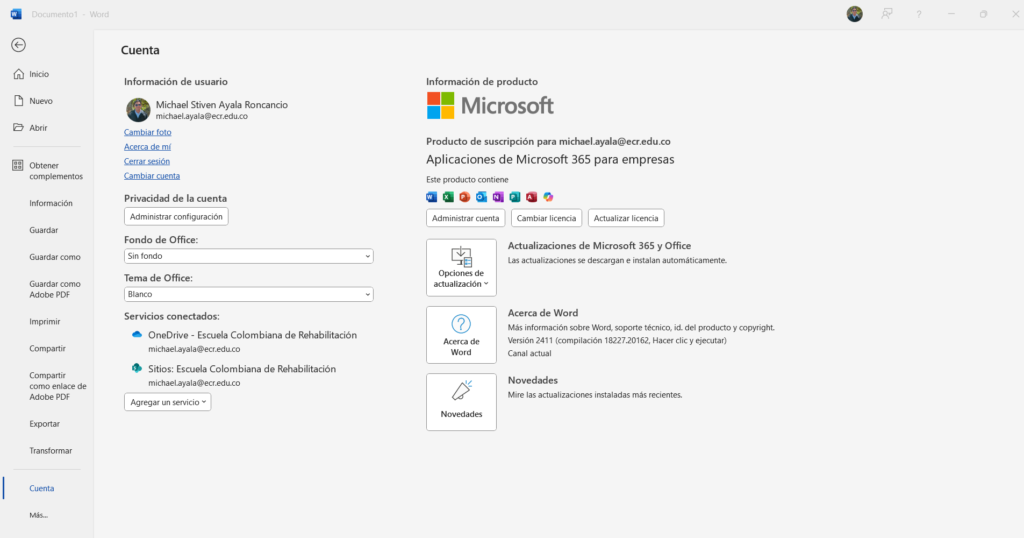This screenshot has height=538, width=1024.
Task: Click the Nuevo new document icon
Action: pyautogui.click(x=18, y=101)
